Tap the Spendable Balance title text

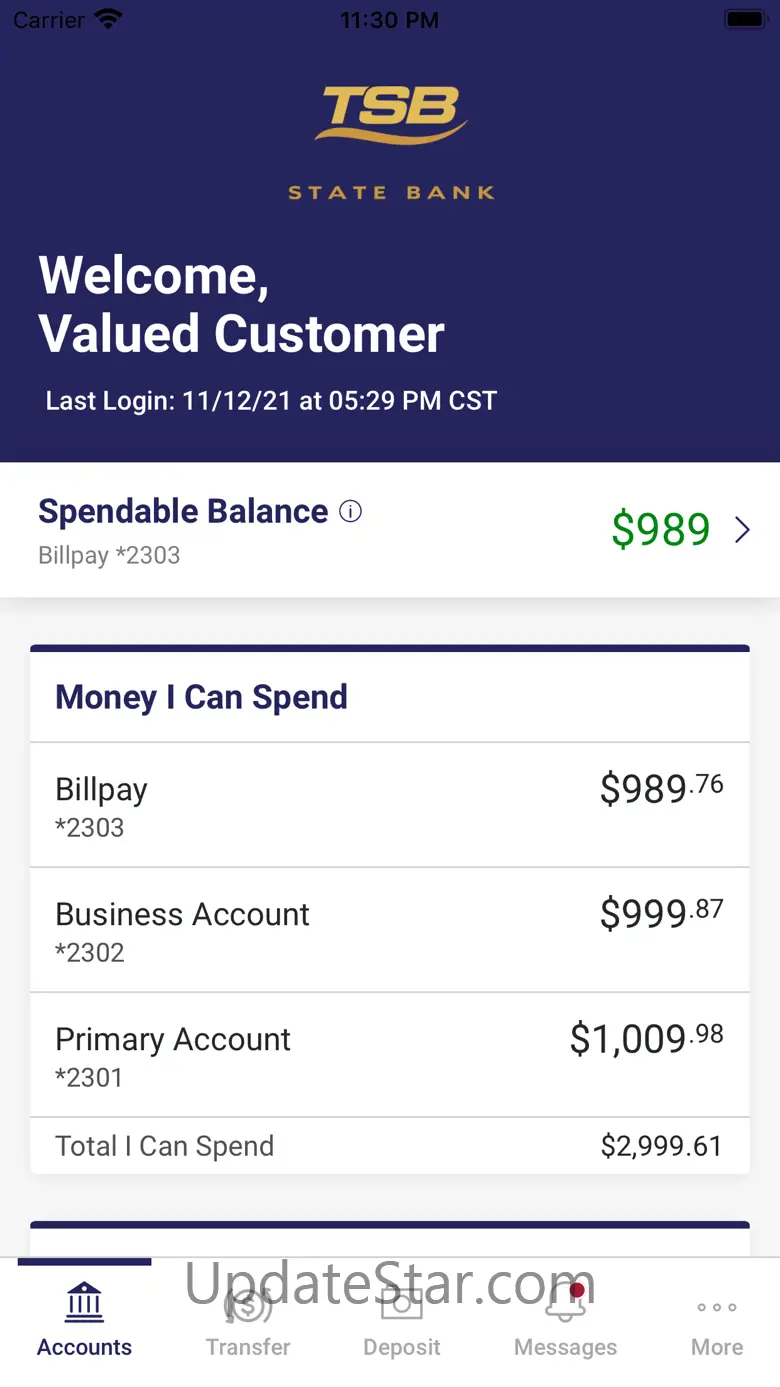183,511
